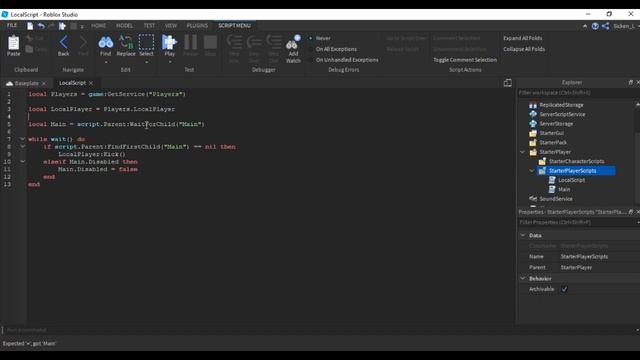Fold the while loop at line 7
The height and width of the screenshot is (360, 640).
coord(22,139)
